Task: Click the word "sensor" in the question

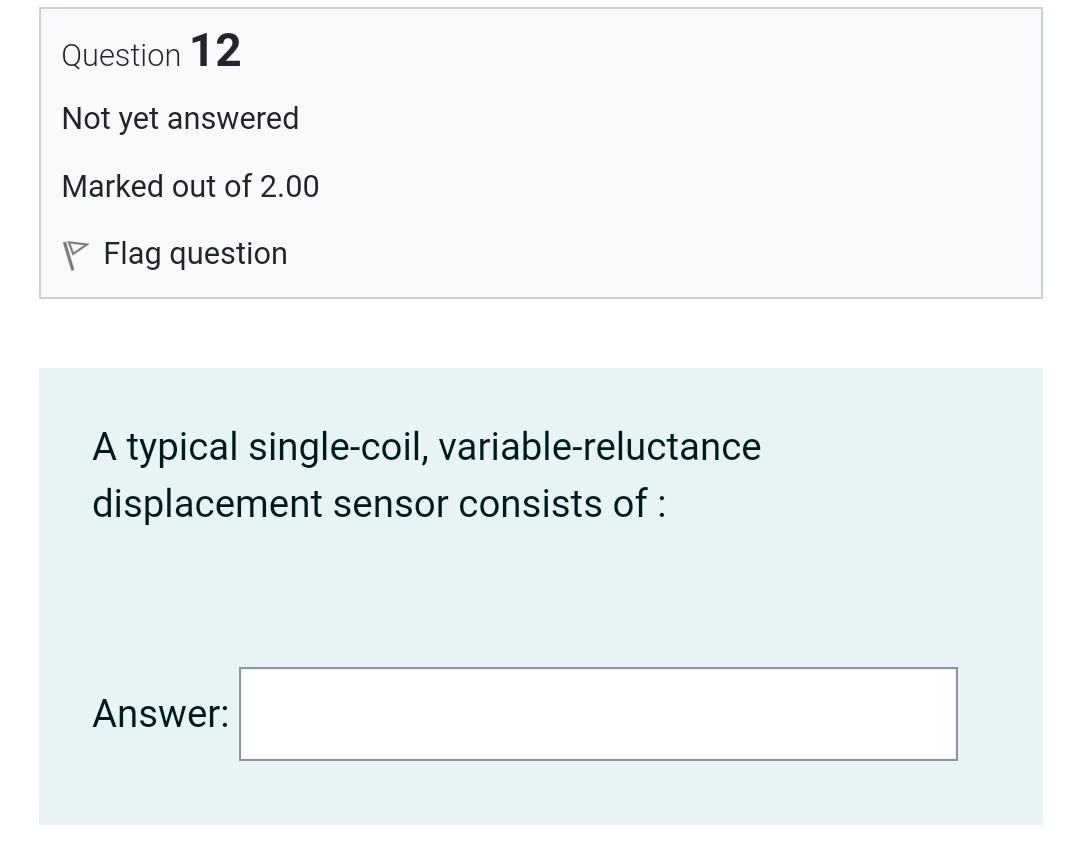Action: pos(390,504)
